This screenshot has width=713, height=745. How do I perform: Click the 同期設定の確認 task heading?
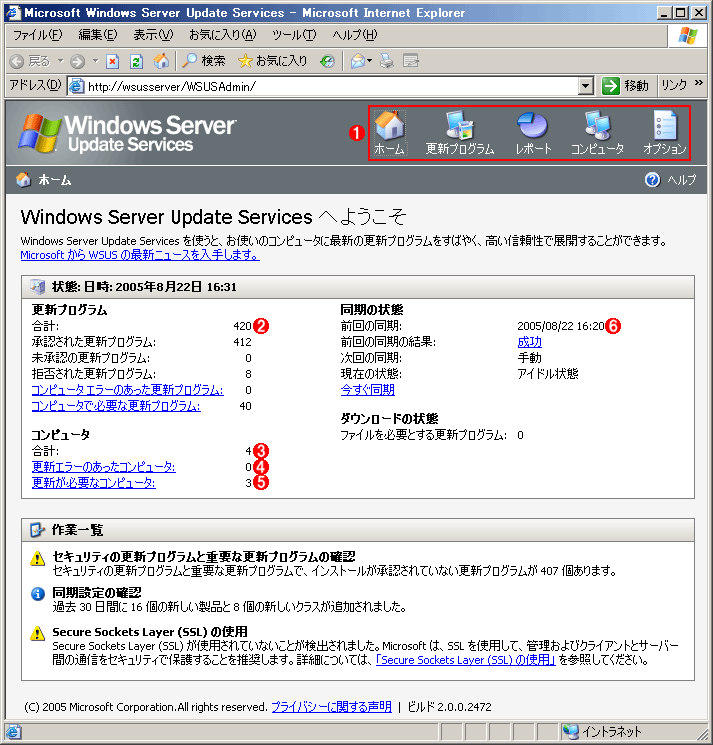[96, 592]
